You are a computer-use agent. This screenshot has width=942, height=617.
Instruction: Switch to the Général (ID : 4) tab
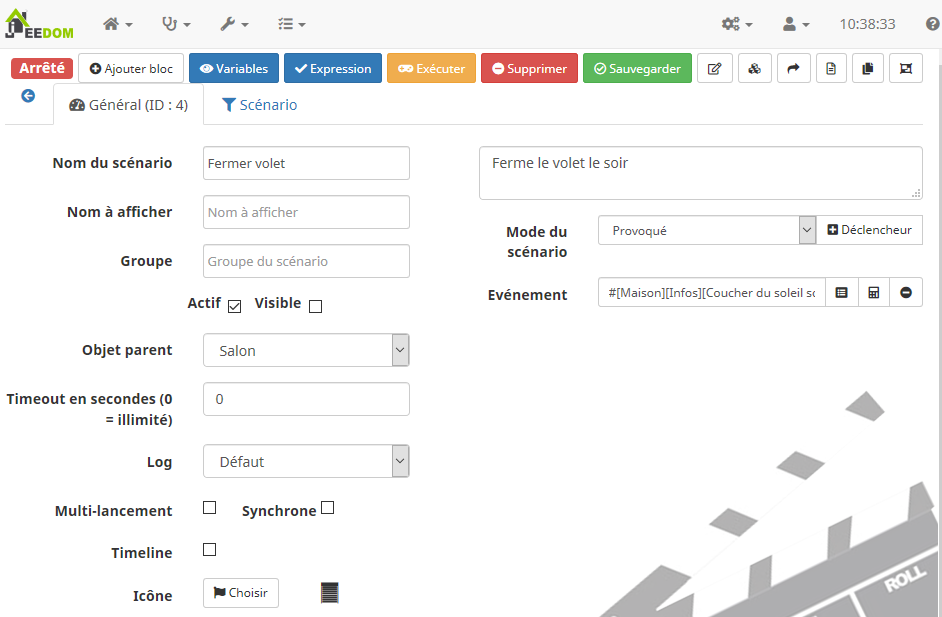pos(129,105)
